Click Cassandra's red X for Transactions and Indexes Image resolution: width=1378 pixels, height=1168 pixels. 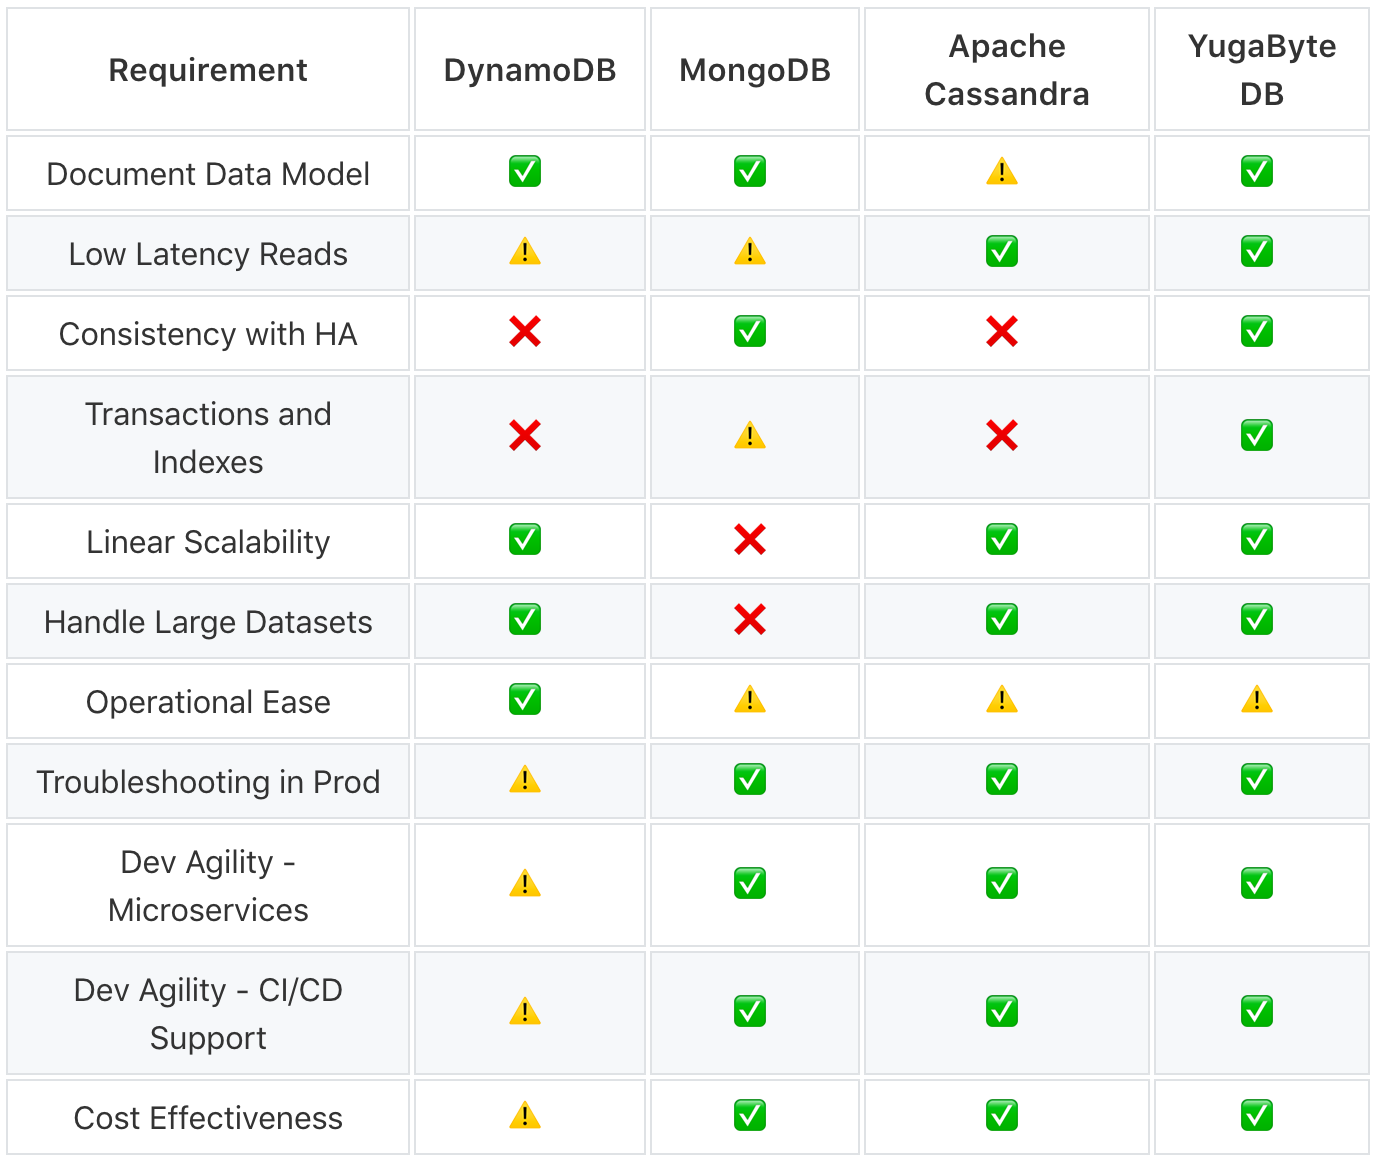1002,436
